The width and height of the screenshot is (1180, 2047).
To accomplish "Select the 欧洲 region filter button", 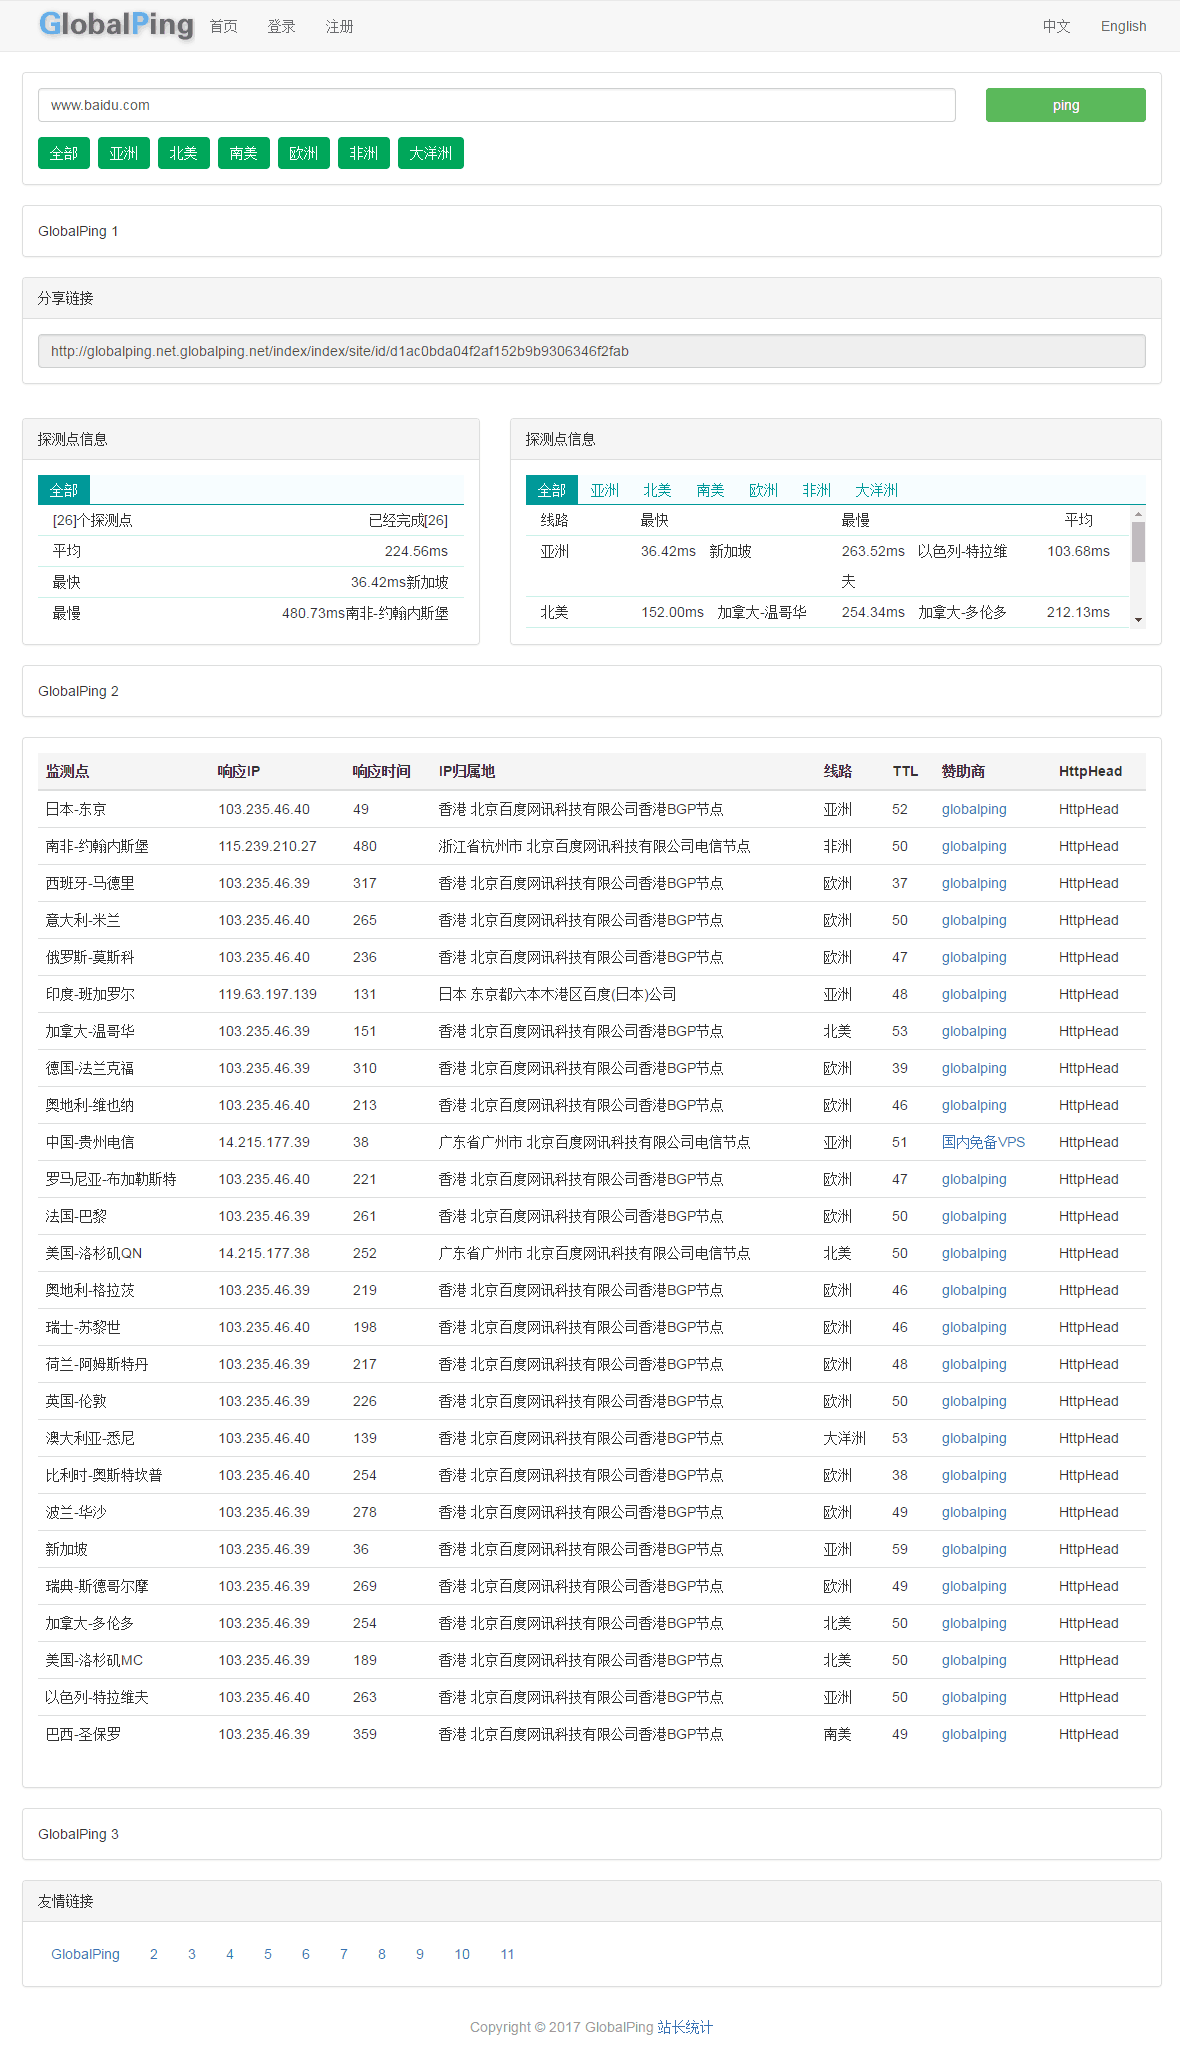I will coord(304,153).
